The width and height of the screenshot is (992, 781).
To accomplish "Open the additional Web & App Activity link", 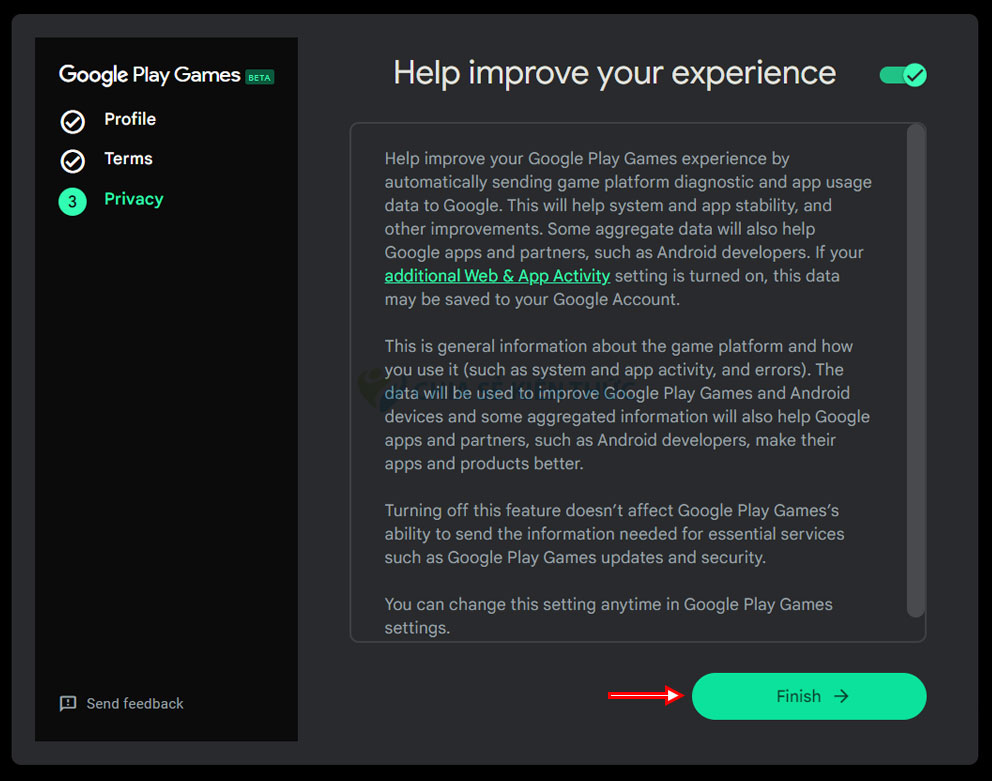I will [x=497, y=276].
